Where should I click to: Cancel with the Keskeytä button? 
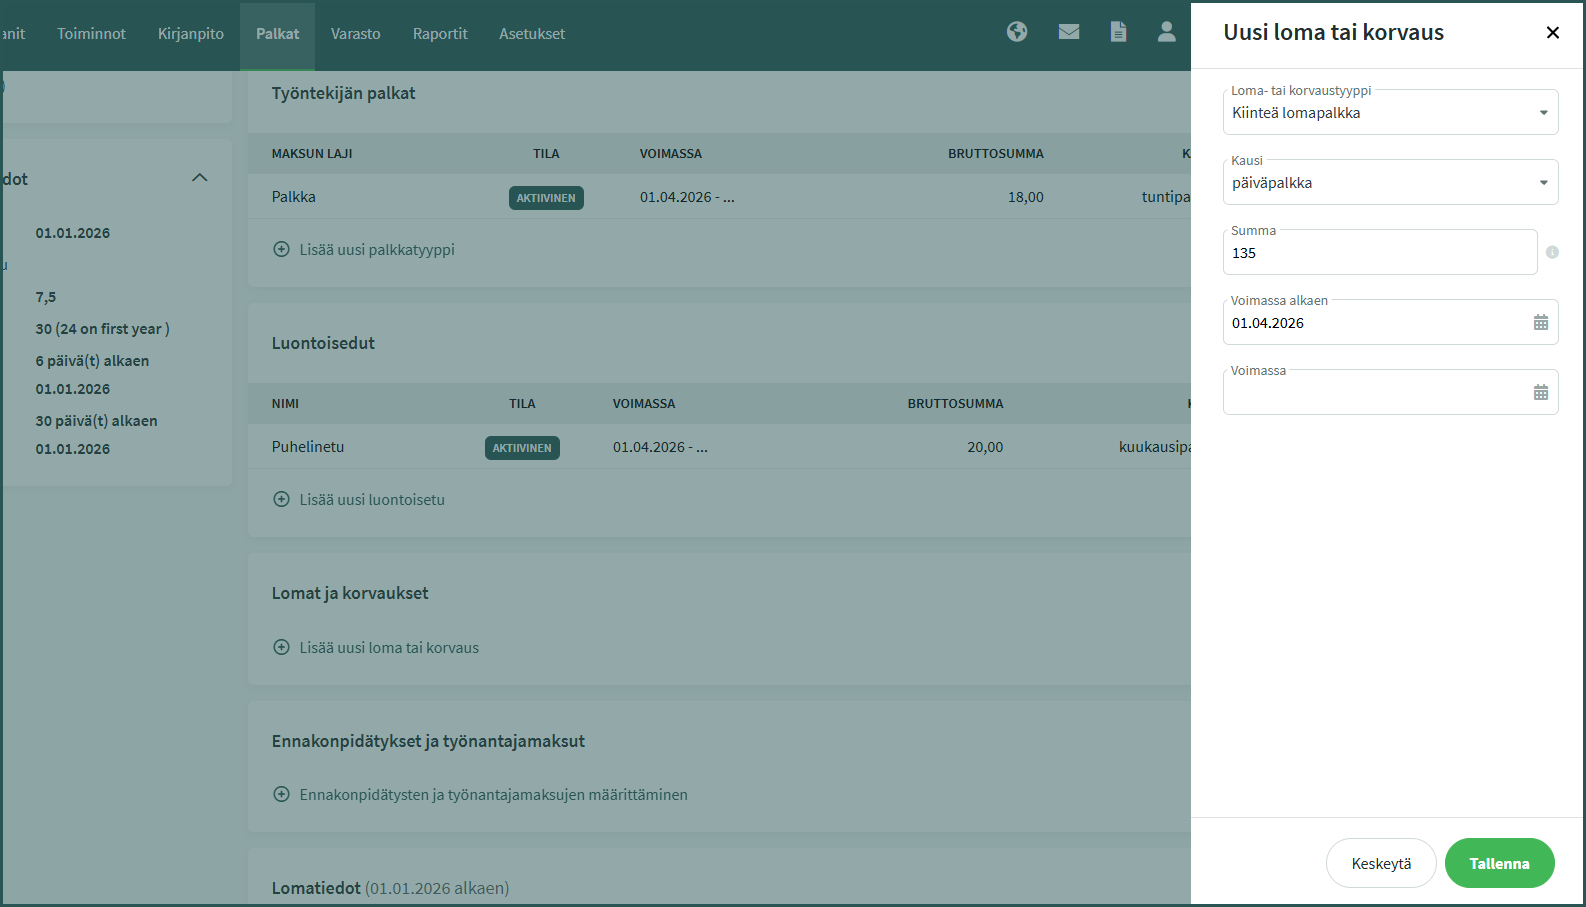[1381, 863]
